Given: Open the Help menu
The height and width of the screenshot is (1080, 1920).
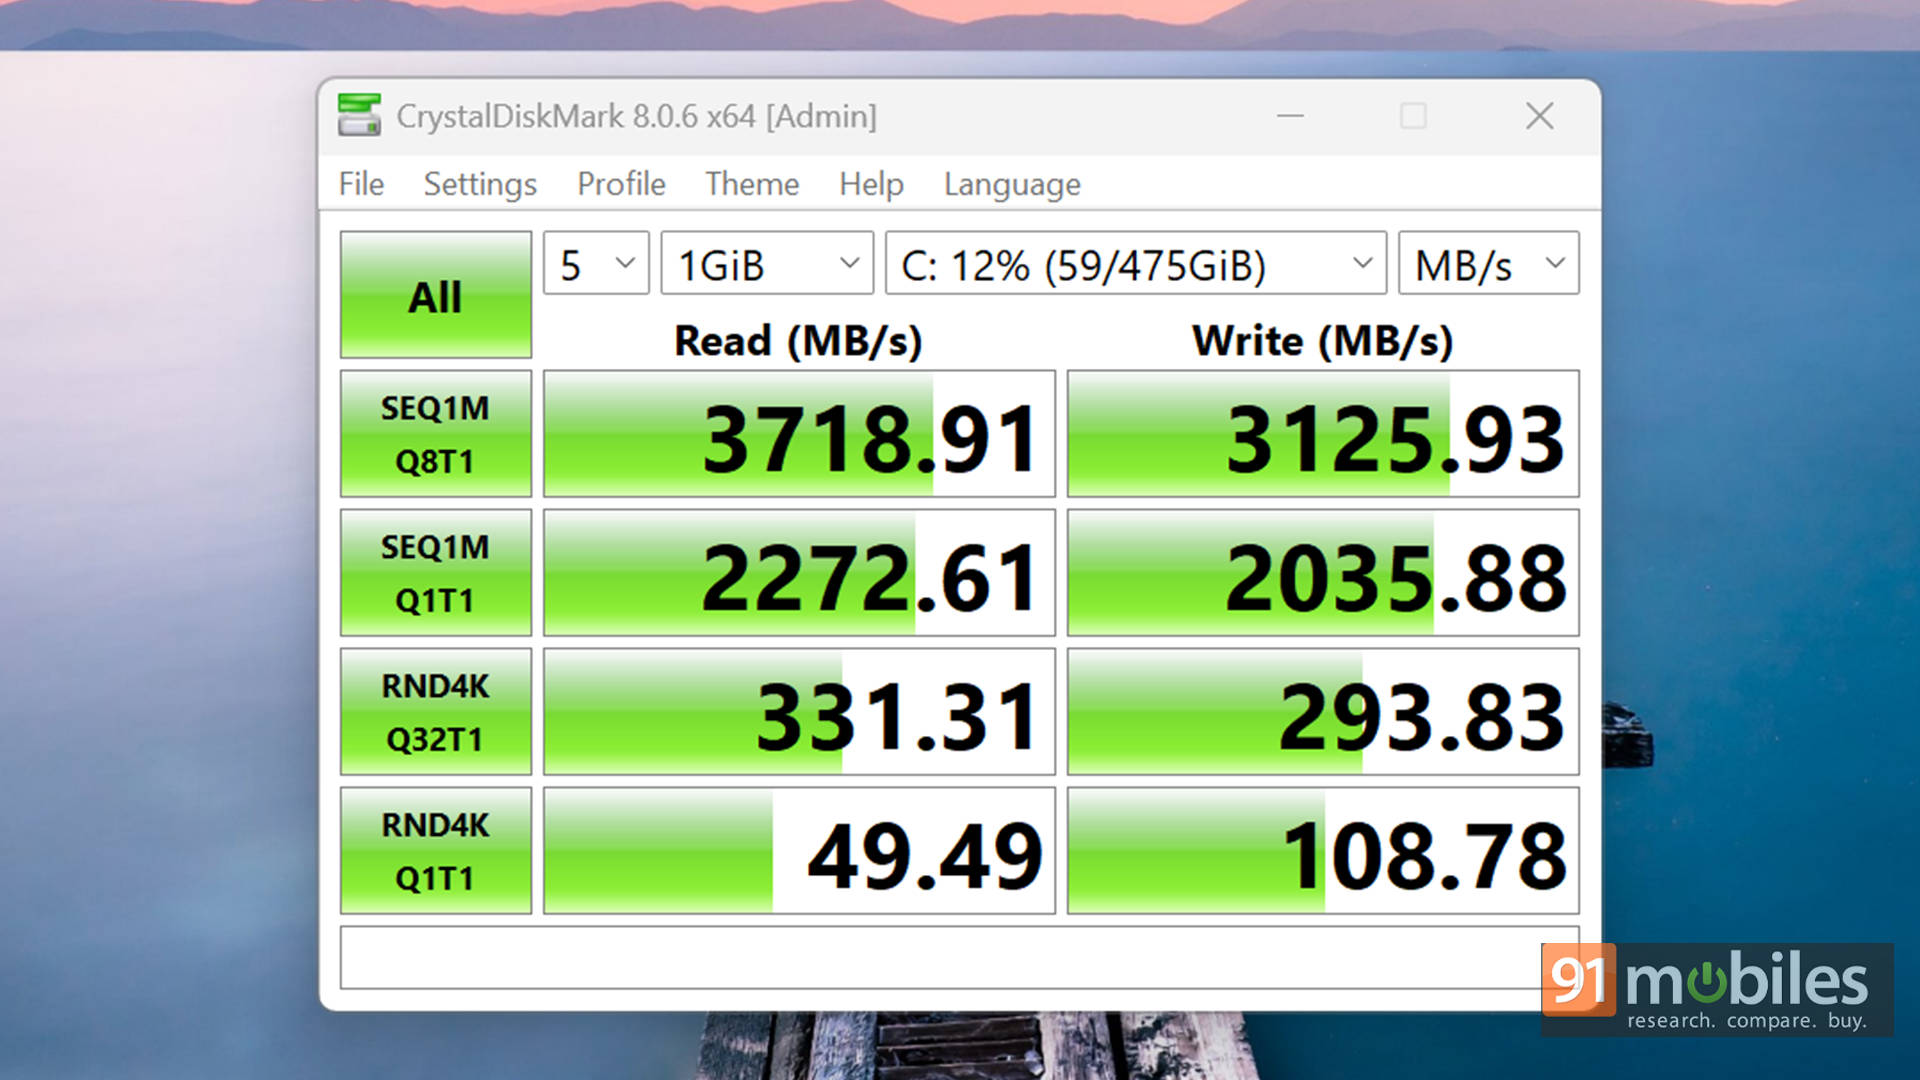Looking at the screenshot, I should point(871,184).
